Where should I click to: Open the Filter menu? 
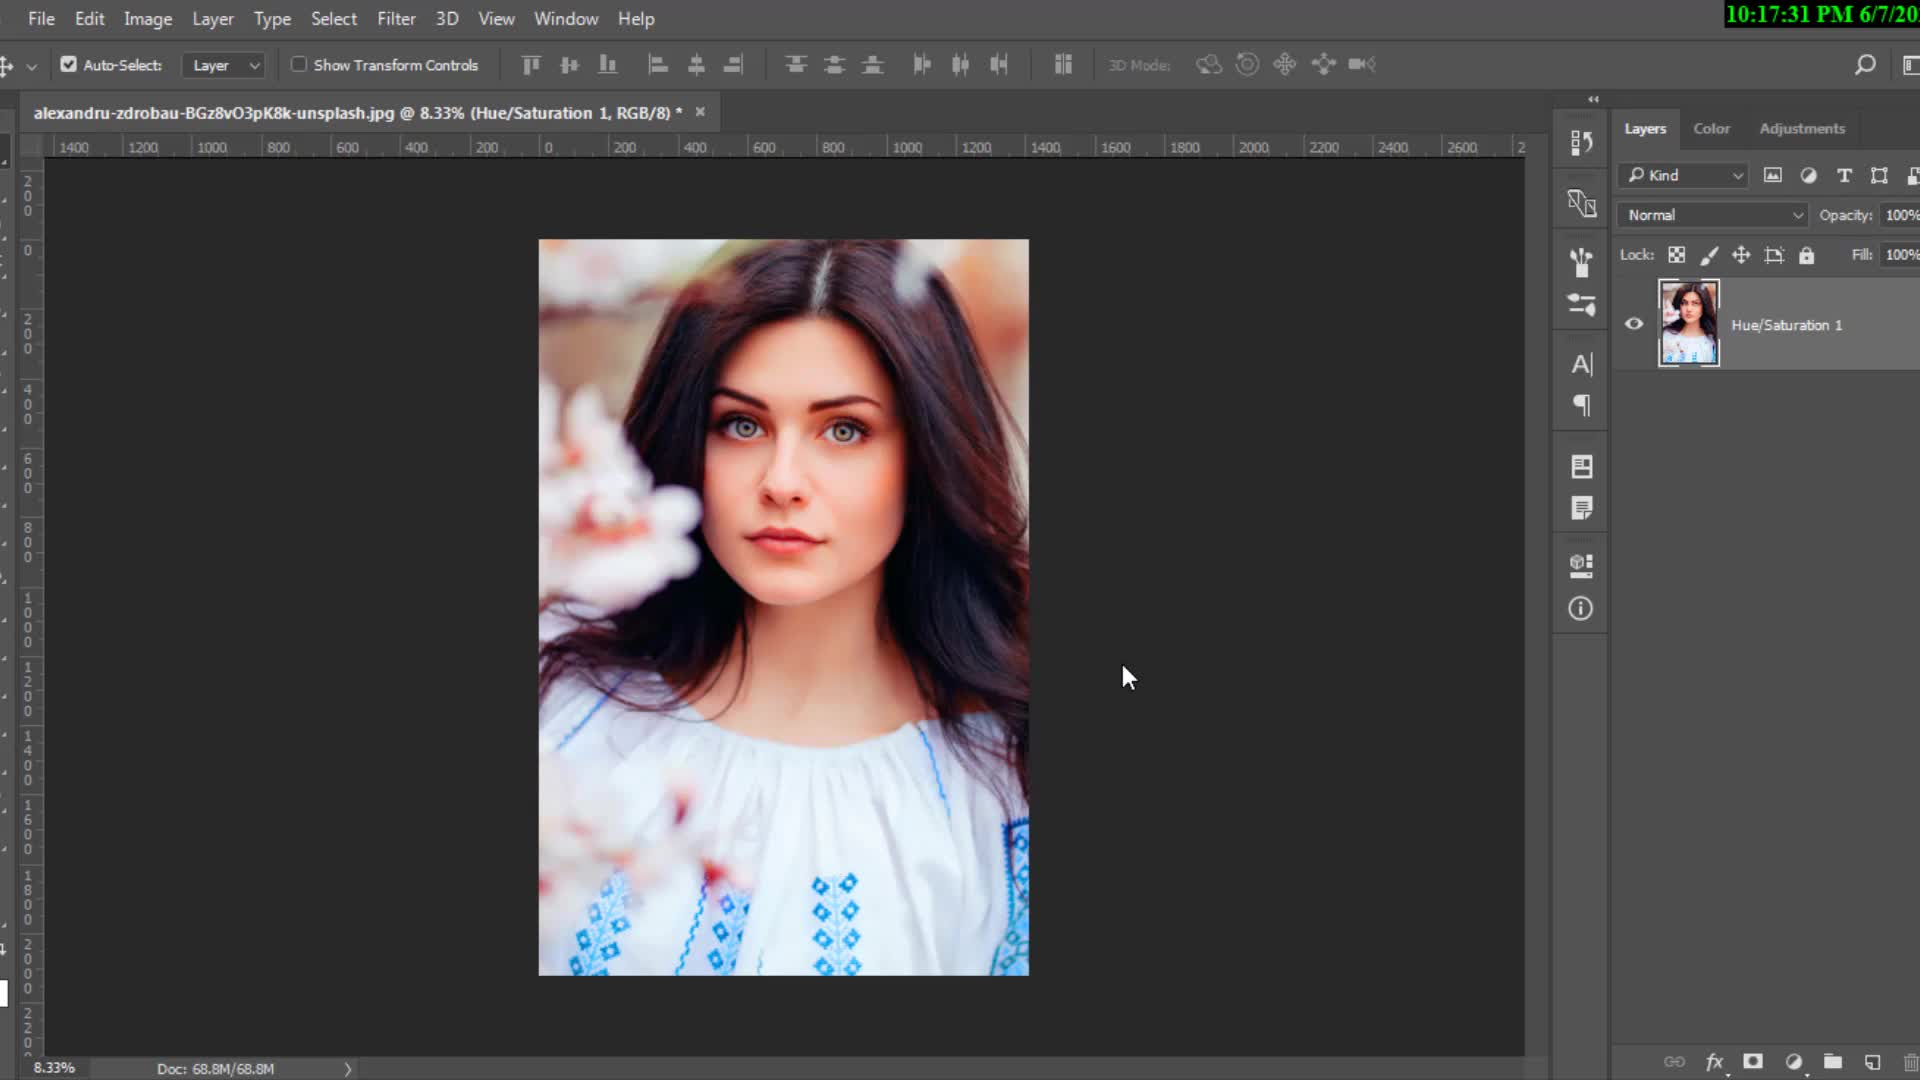tap(396, 19)
